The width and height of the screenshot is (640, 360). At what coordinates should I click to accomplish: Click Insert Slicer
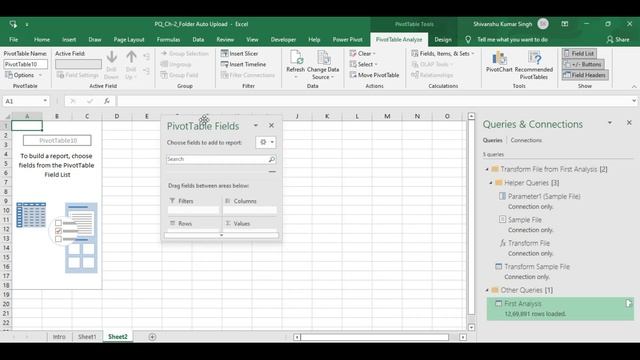[239, 53]
